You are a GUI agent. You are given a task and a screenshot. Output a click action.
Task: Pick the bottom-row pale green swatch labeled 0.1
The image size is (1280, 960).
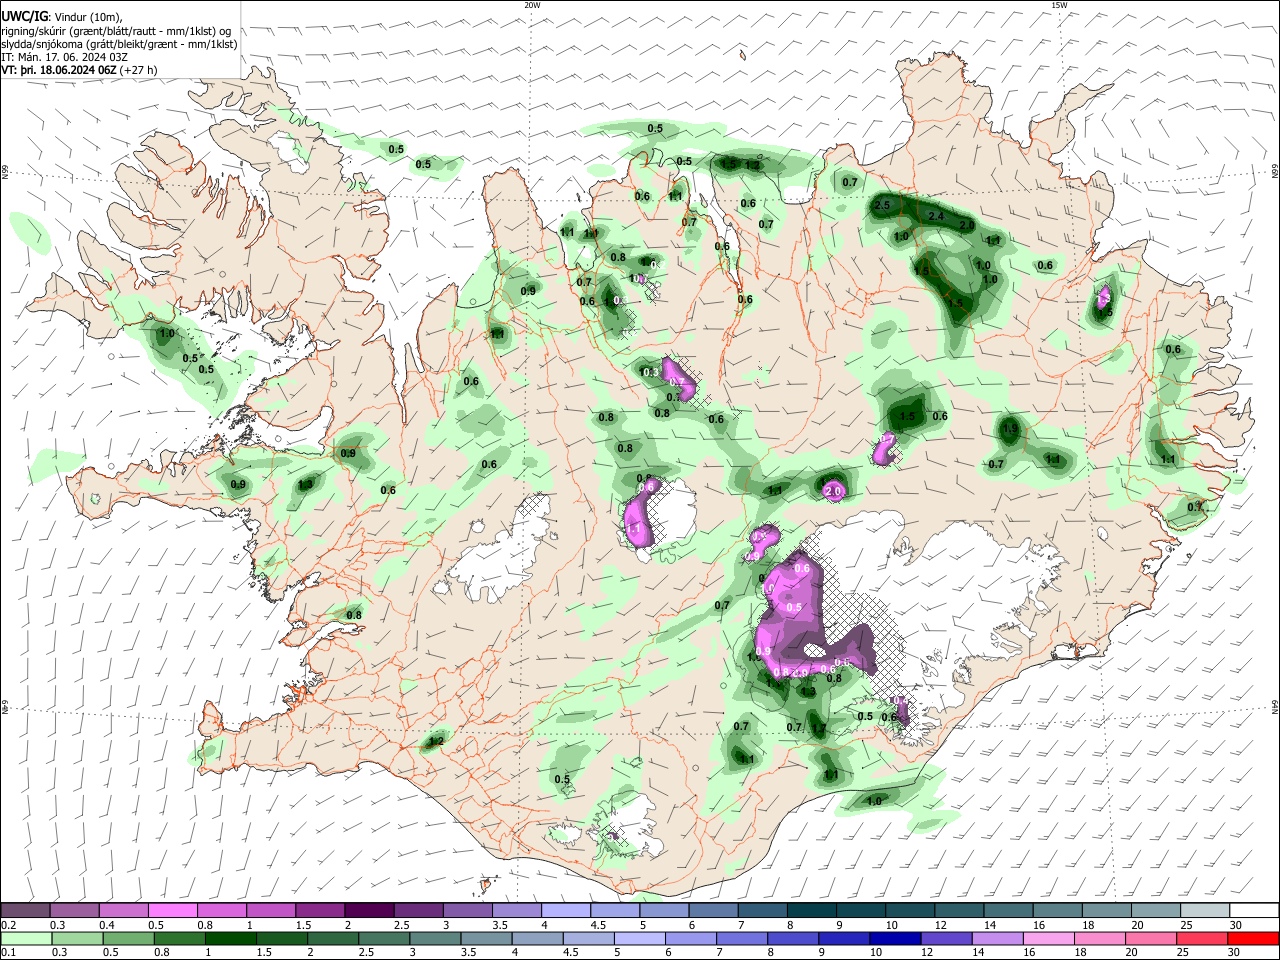coord(25,938)
